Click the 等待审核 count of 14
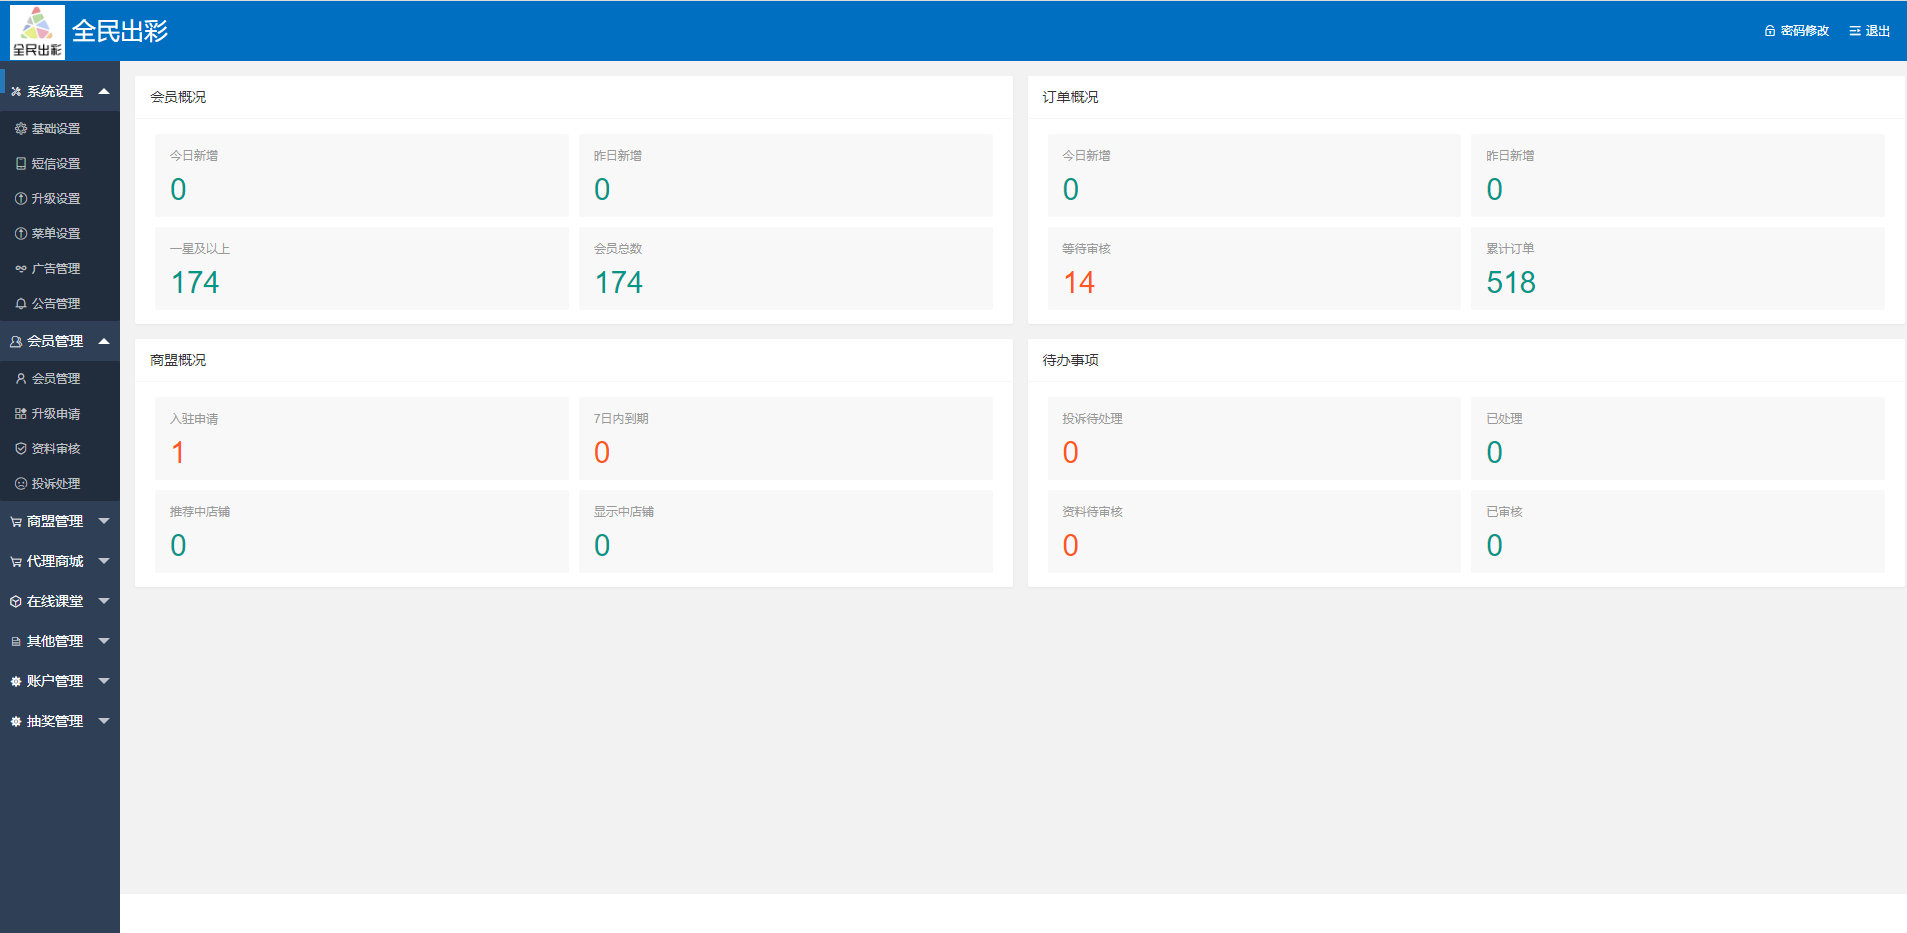The height and width of the screenshot is (933, 1907). point(1079,283)
